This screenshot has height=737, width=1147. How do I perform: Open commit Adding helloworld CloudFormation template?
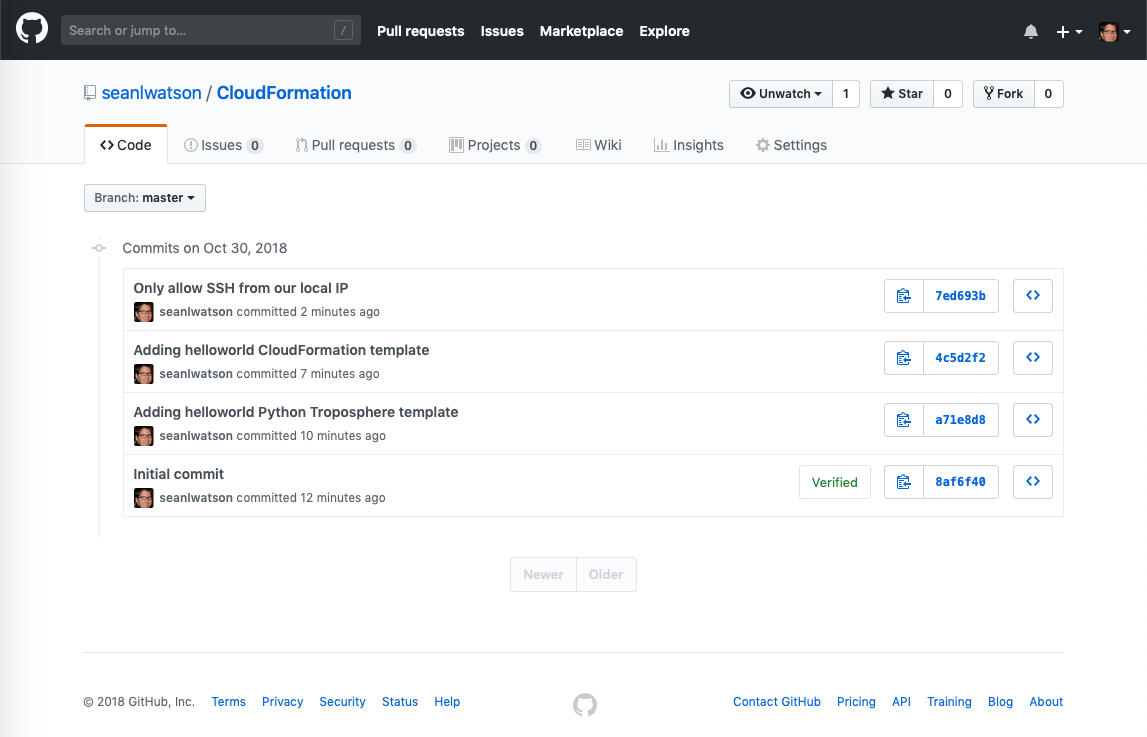(281, 350)
